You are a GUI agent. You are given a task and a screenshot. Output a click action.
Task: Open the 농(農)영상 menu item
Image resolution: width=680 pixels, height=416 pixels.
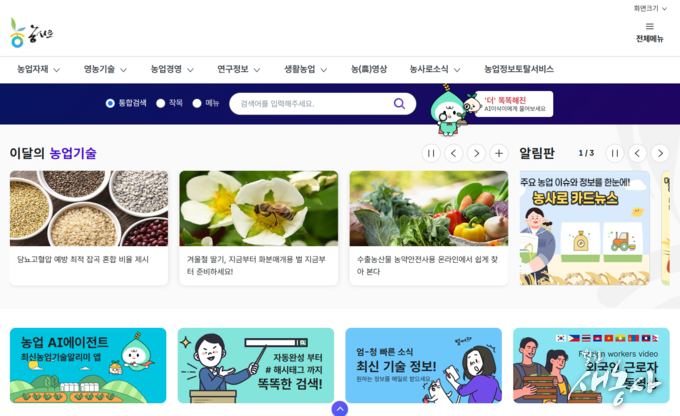pyautogui.click(x=369, y=69)
